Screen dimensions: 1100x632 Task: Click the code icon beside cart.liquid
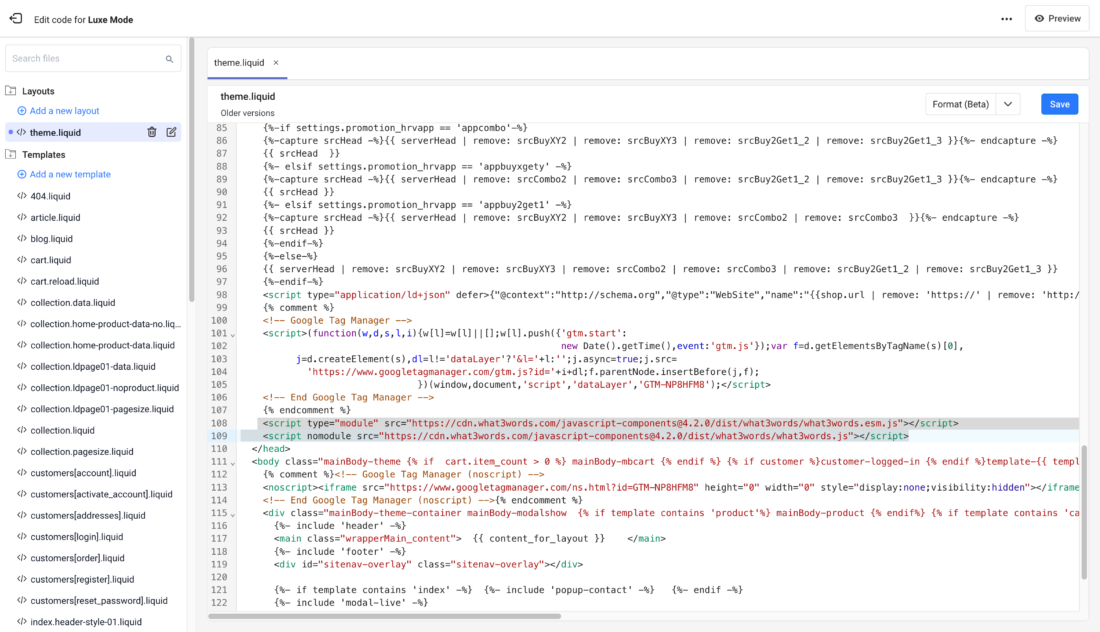(x=22, y=260)
